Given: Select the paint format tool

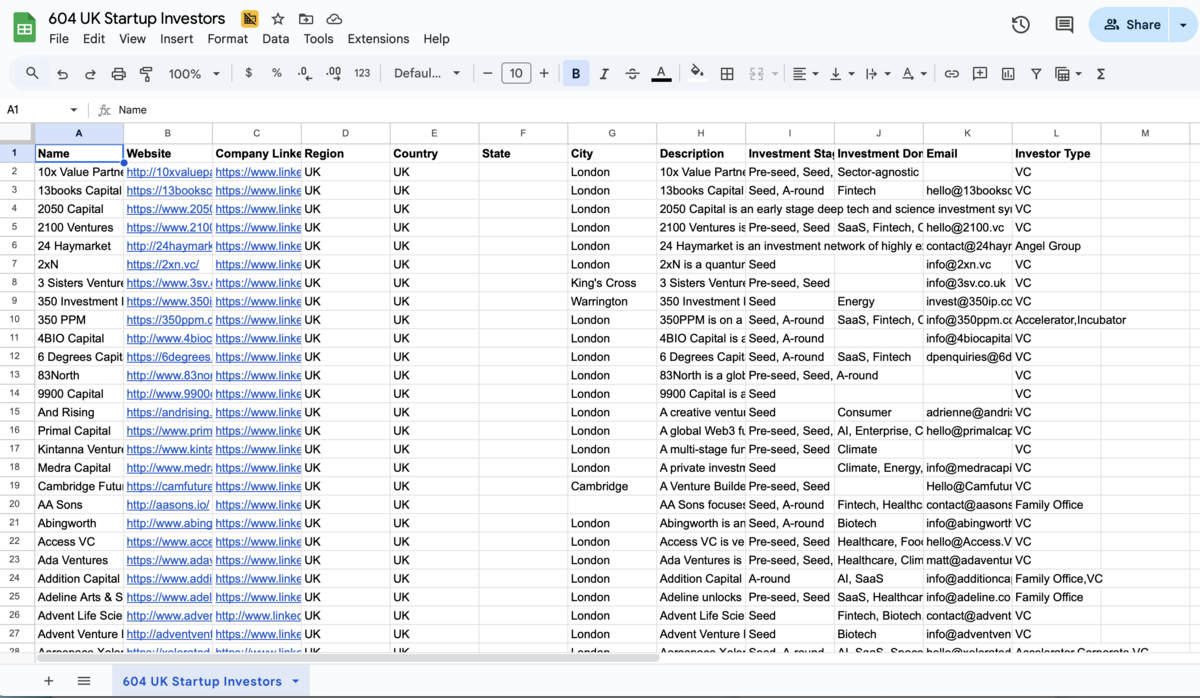Looking at the screenshot, I should click(x=146, y=74).
